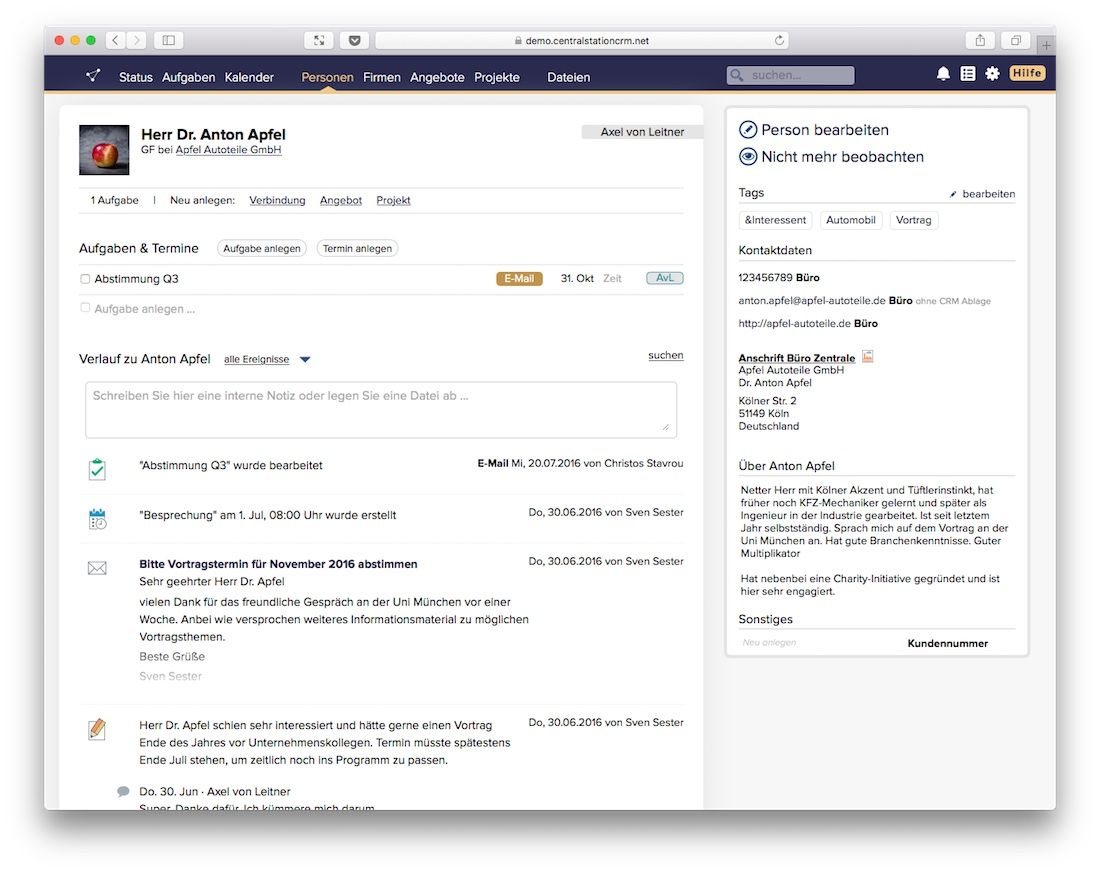Open the settings gear icon

tap(992, 74)
